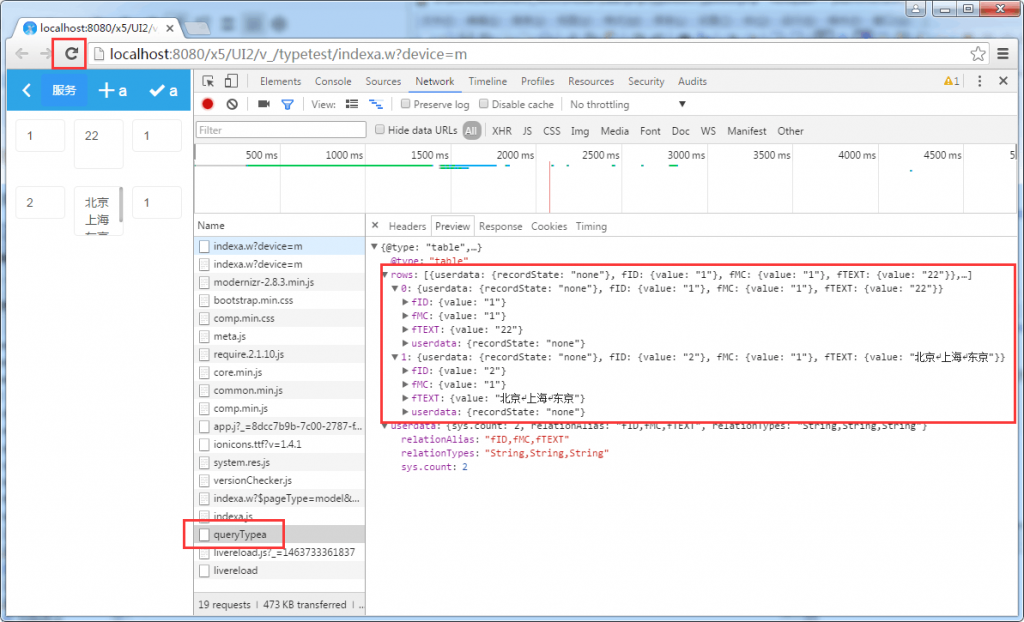Screen dimensions: 1024x622
Task: Capture screenshots using the filmstrip camera icon
Action: (263, 105)
